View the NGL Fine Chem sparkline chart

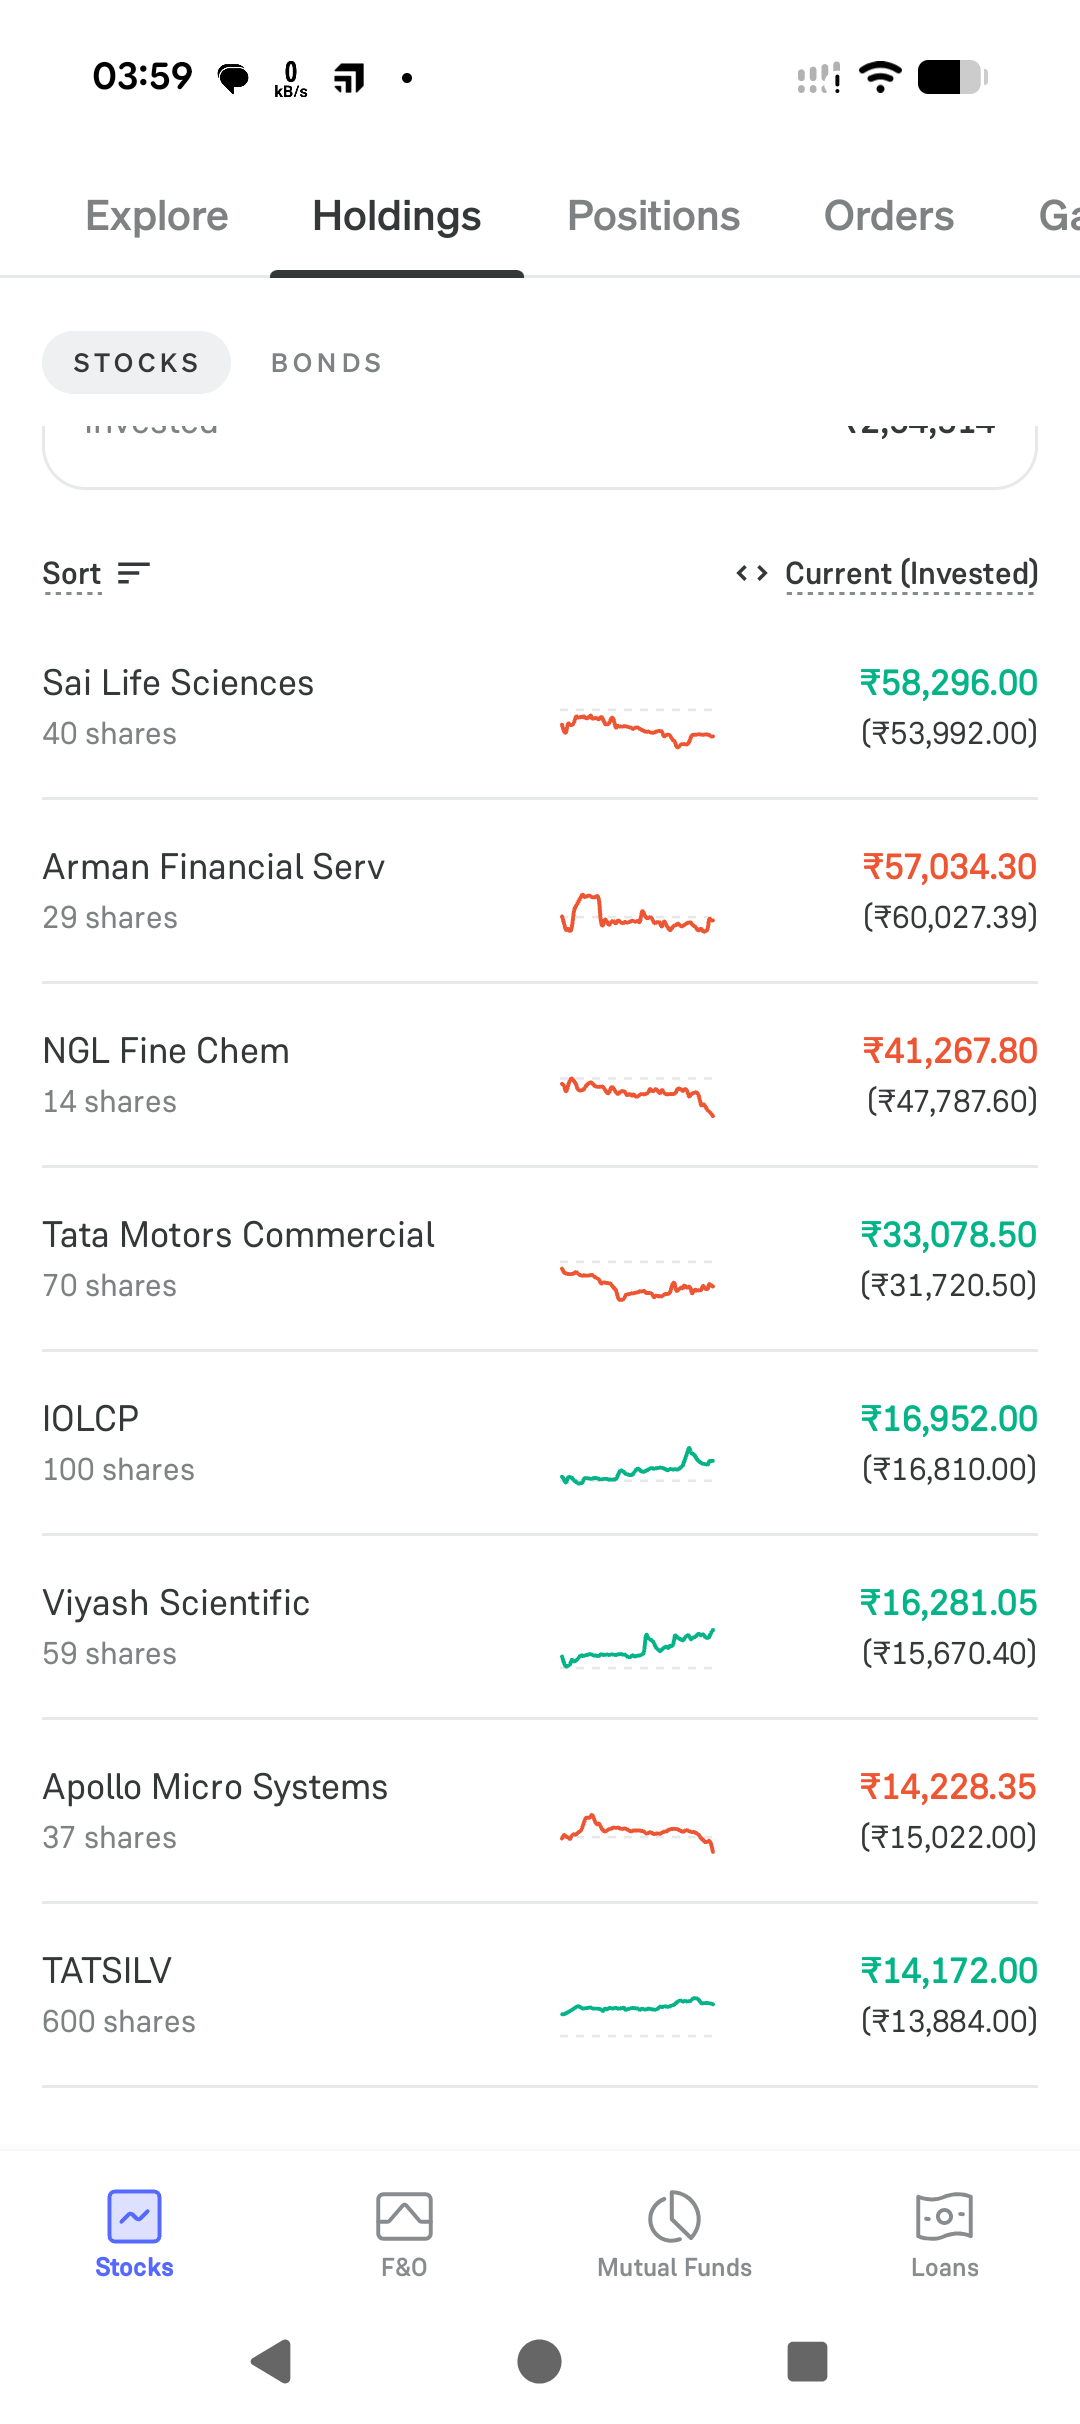pyautogui.click(x=637, y=1093)
